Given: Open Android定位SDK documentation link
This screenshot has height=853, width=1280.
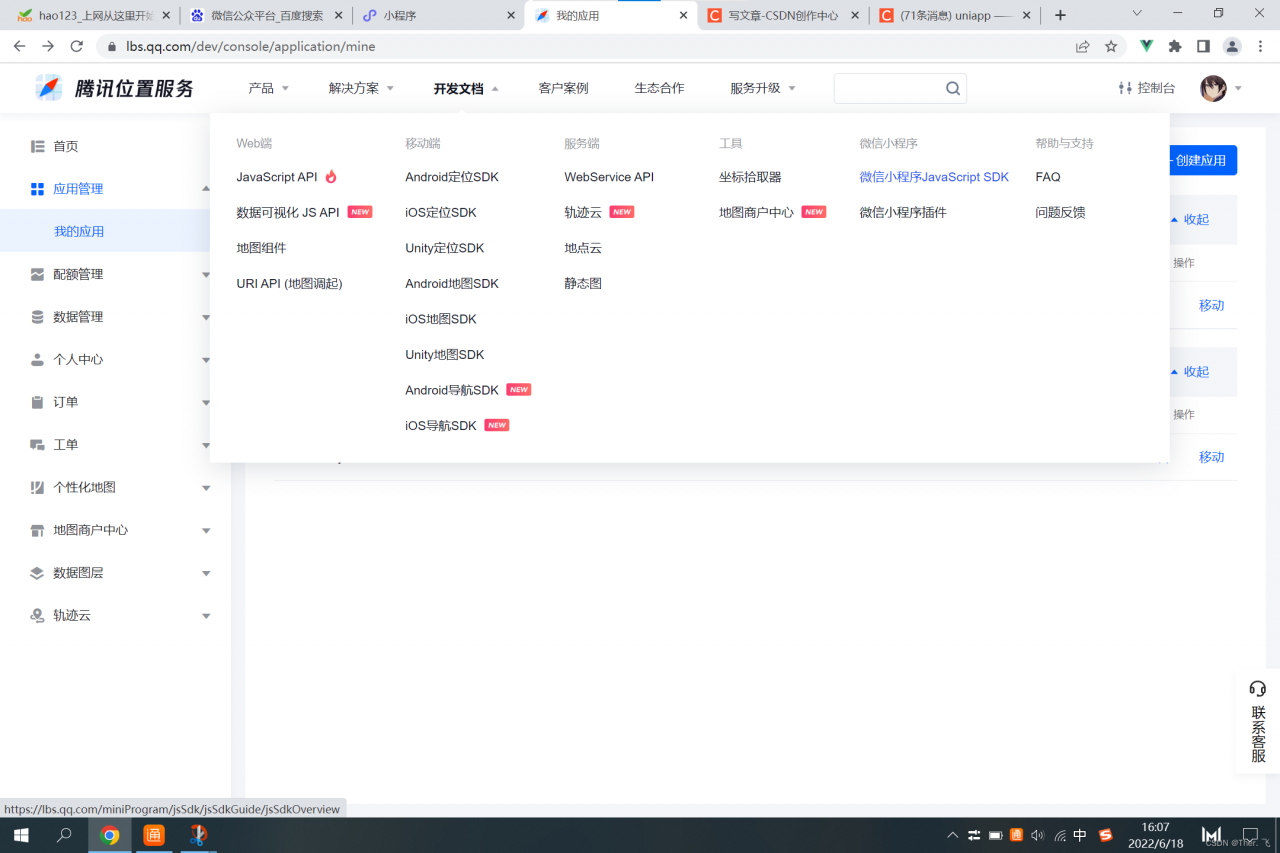Looking at the screenshot, I should click(452, 177).
